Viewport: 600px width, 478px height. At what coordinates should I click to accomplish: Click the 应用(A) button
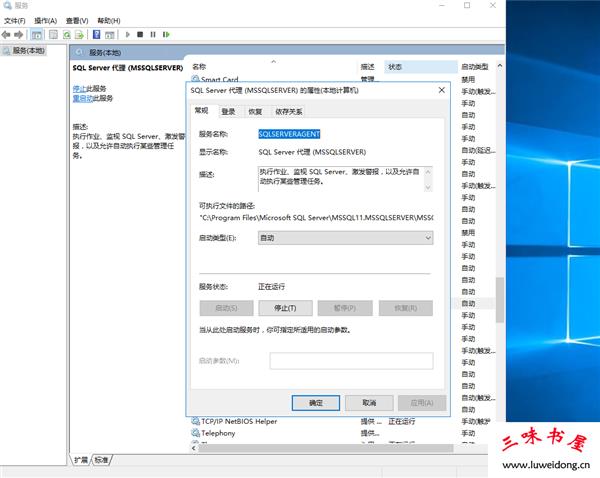[422, 403]
